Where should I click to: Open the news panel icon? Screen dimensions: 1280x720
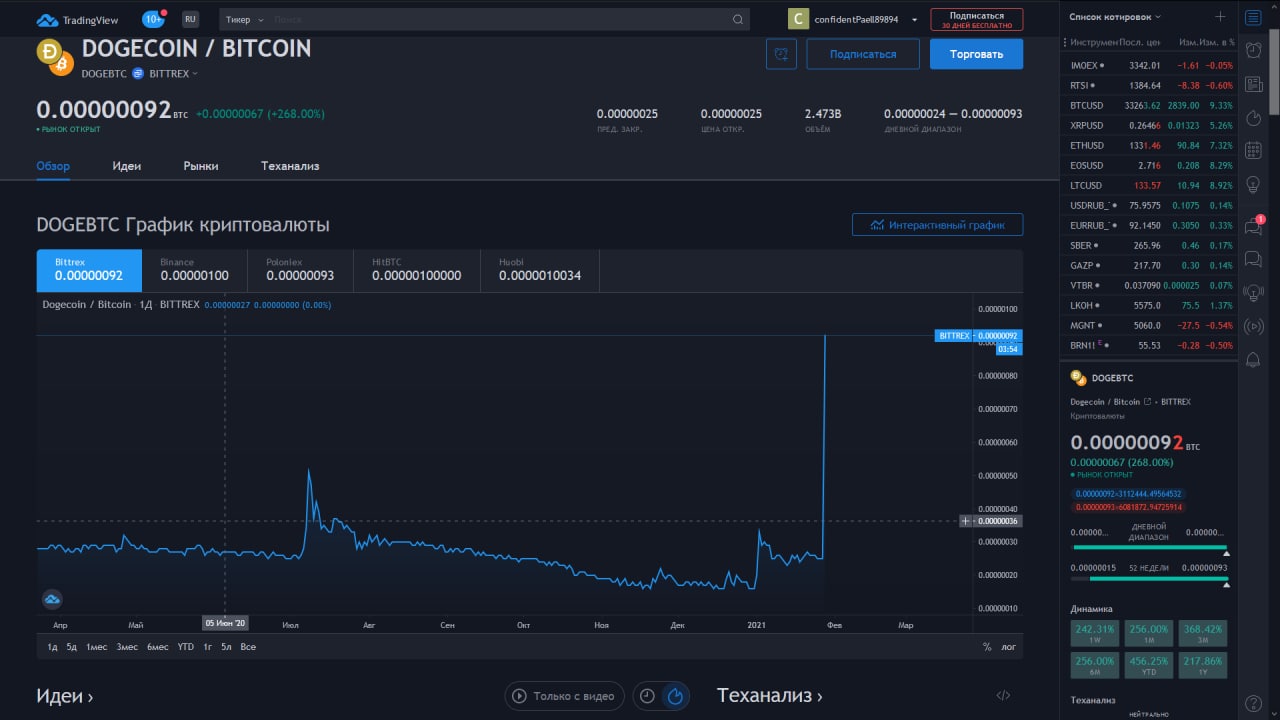pyautogui.click(x=1253, y=84)
